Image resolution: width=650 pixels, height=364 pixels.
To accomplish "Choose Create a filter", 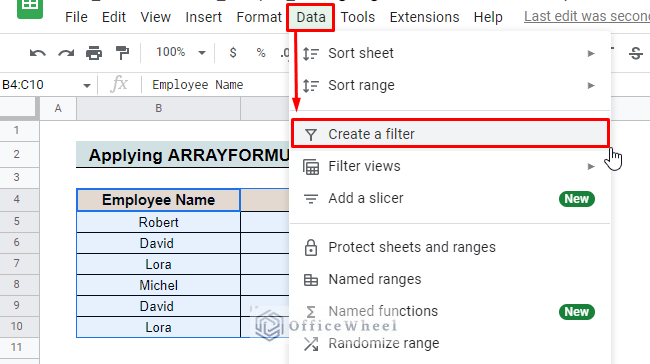I will tap(451, 134).
